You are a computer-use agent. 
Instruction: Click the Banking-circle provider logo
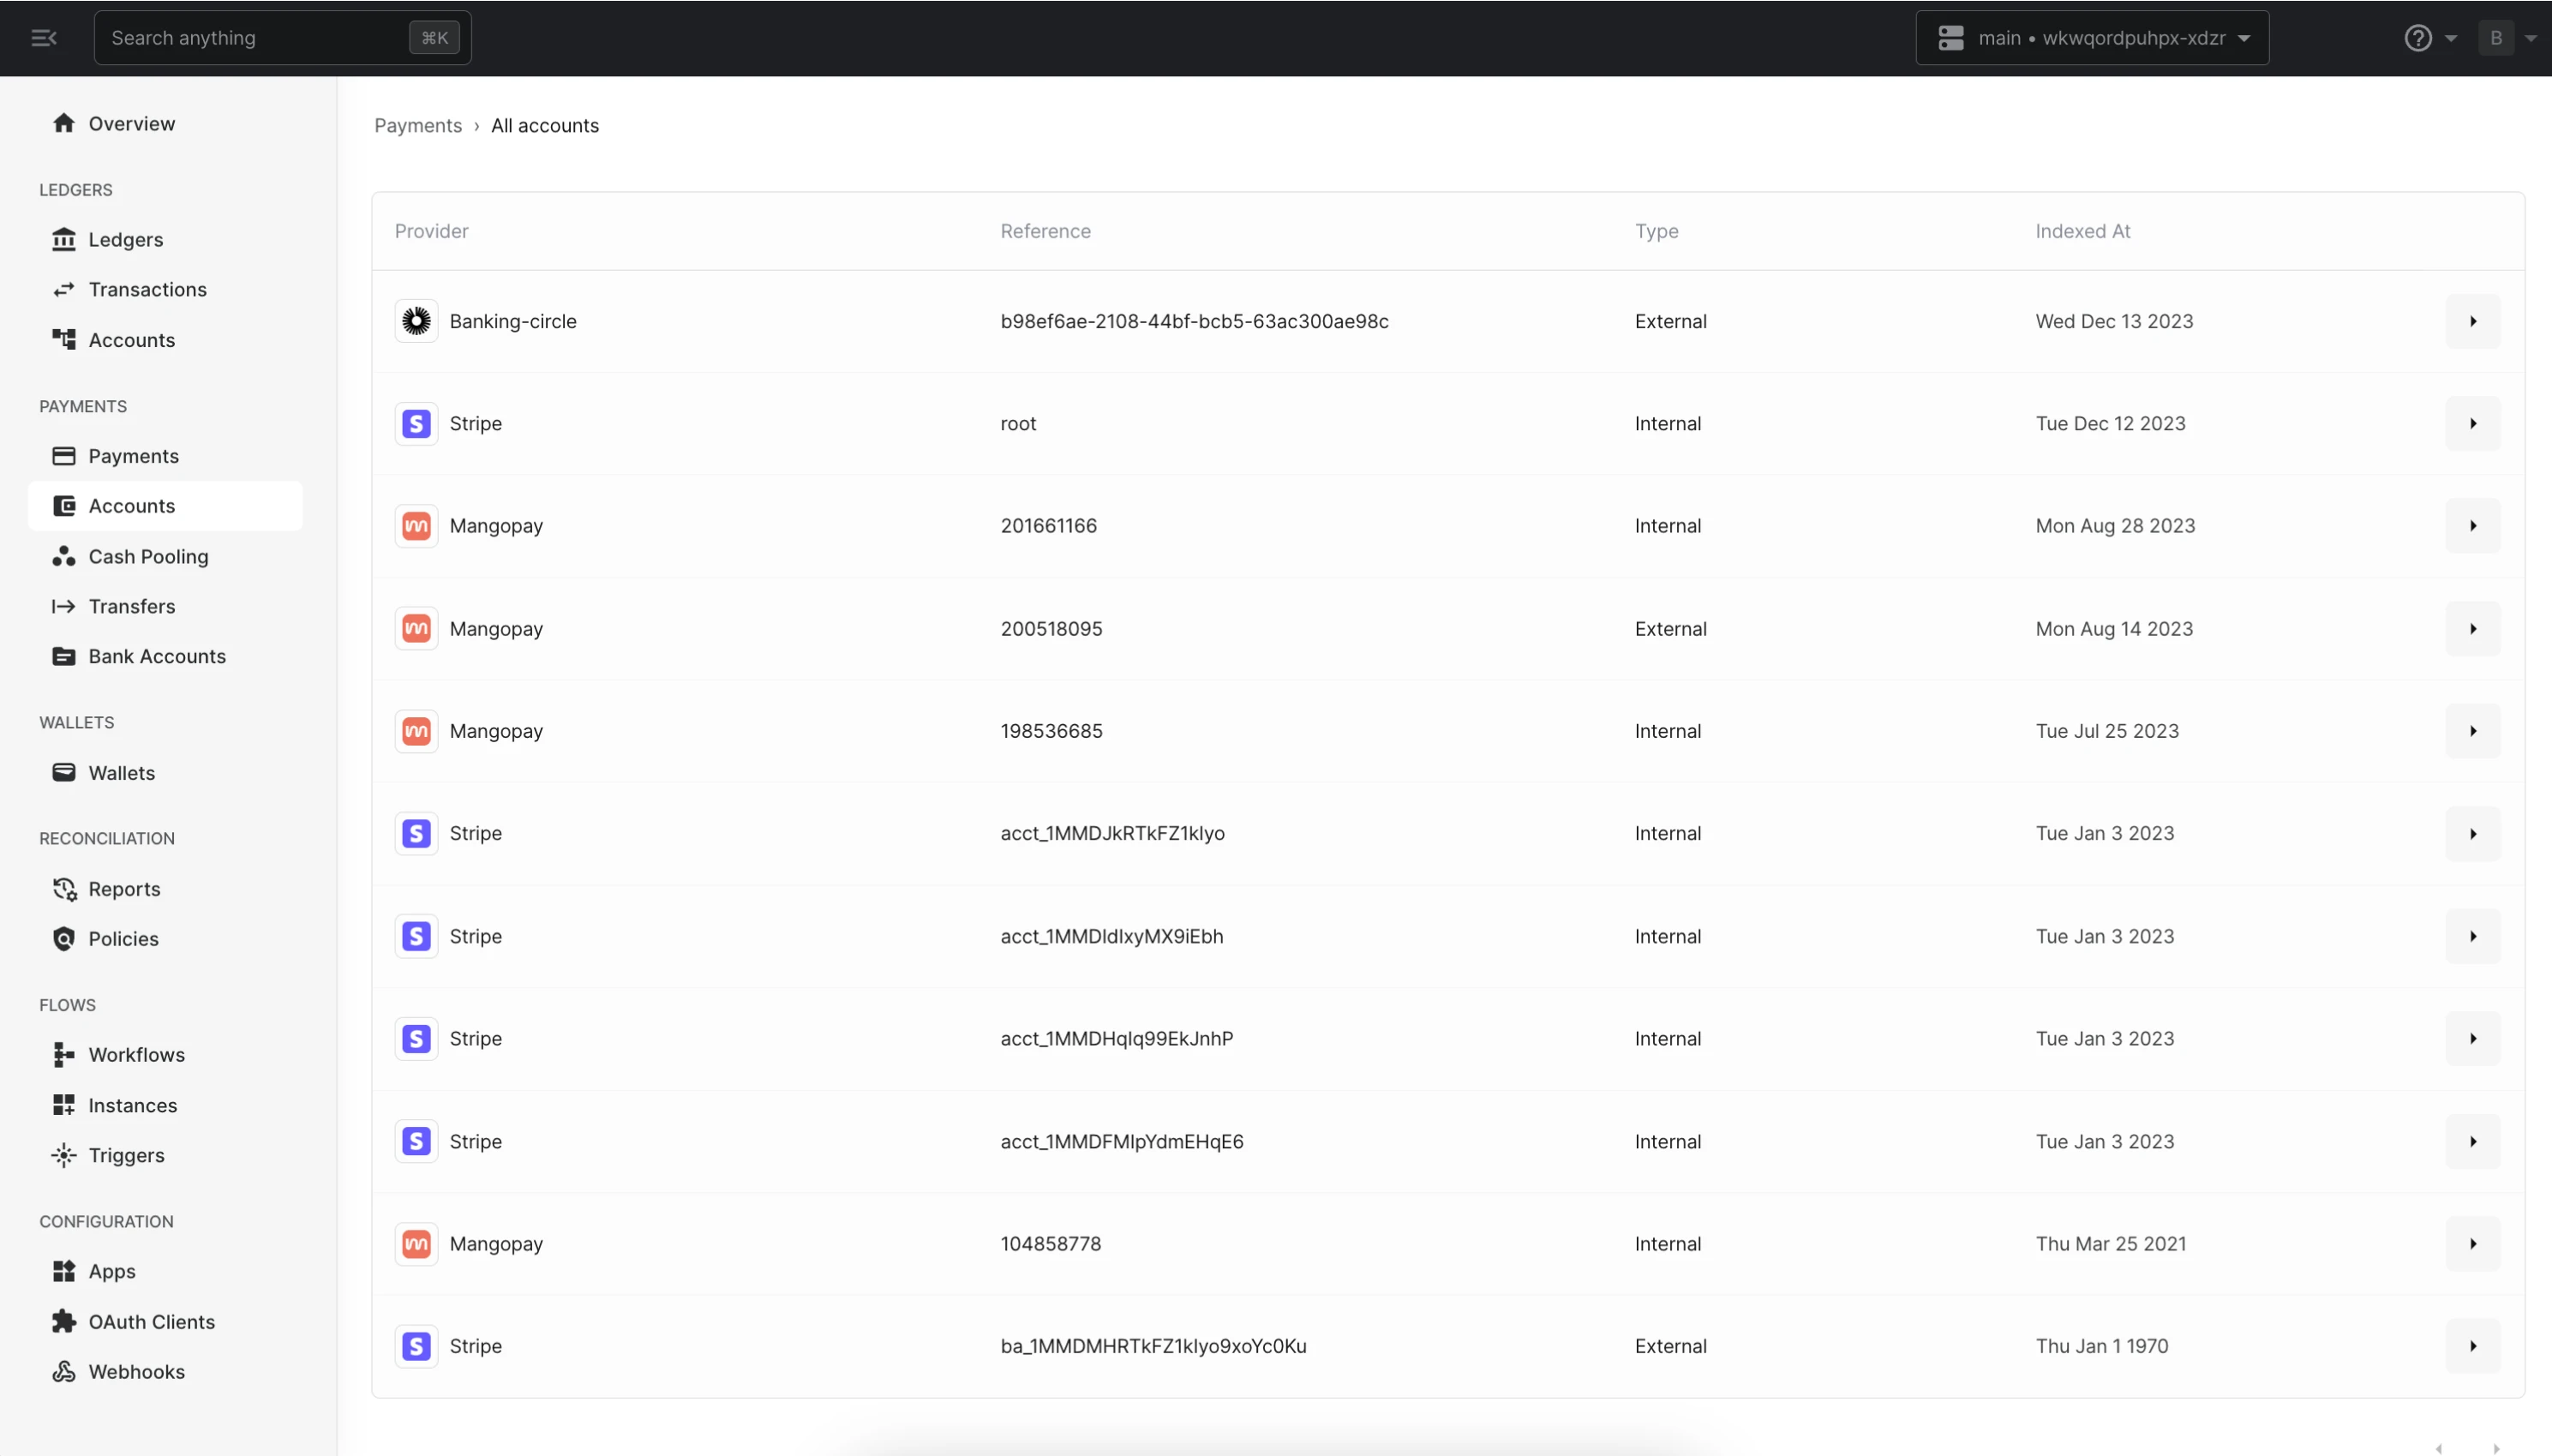point(416,321)
